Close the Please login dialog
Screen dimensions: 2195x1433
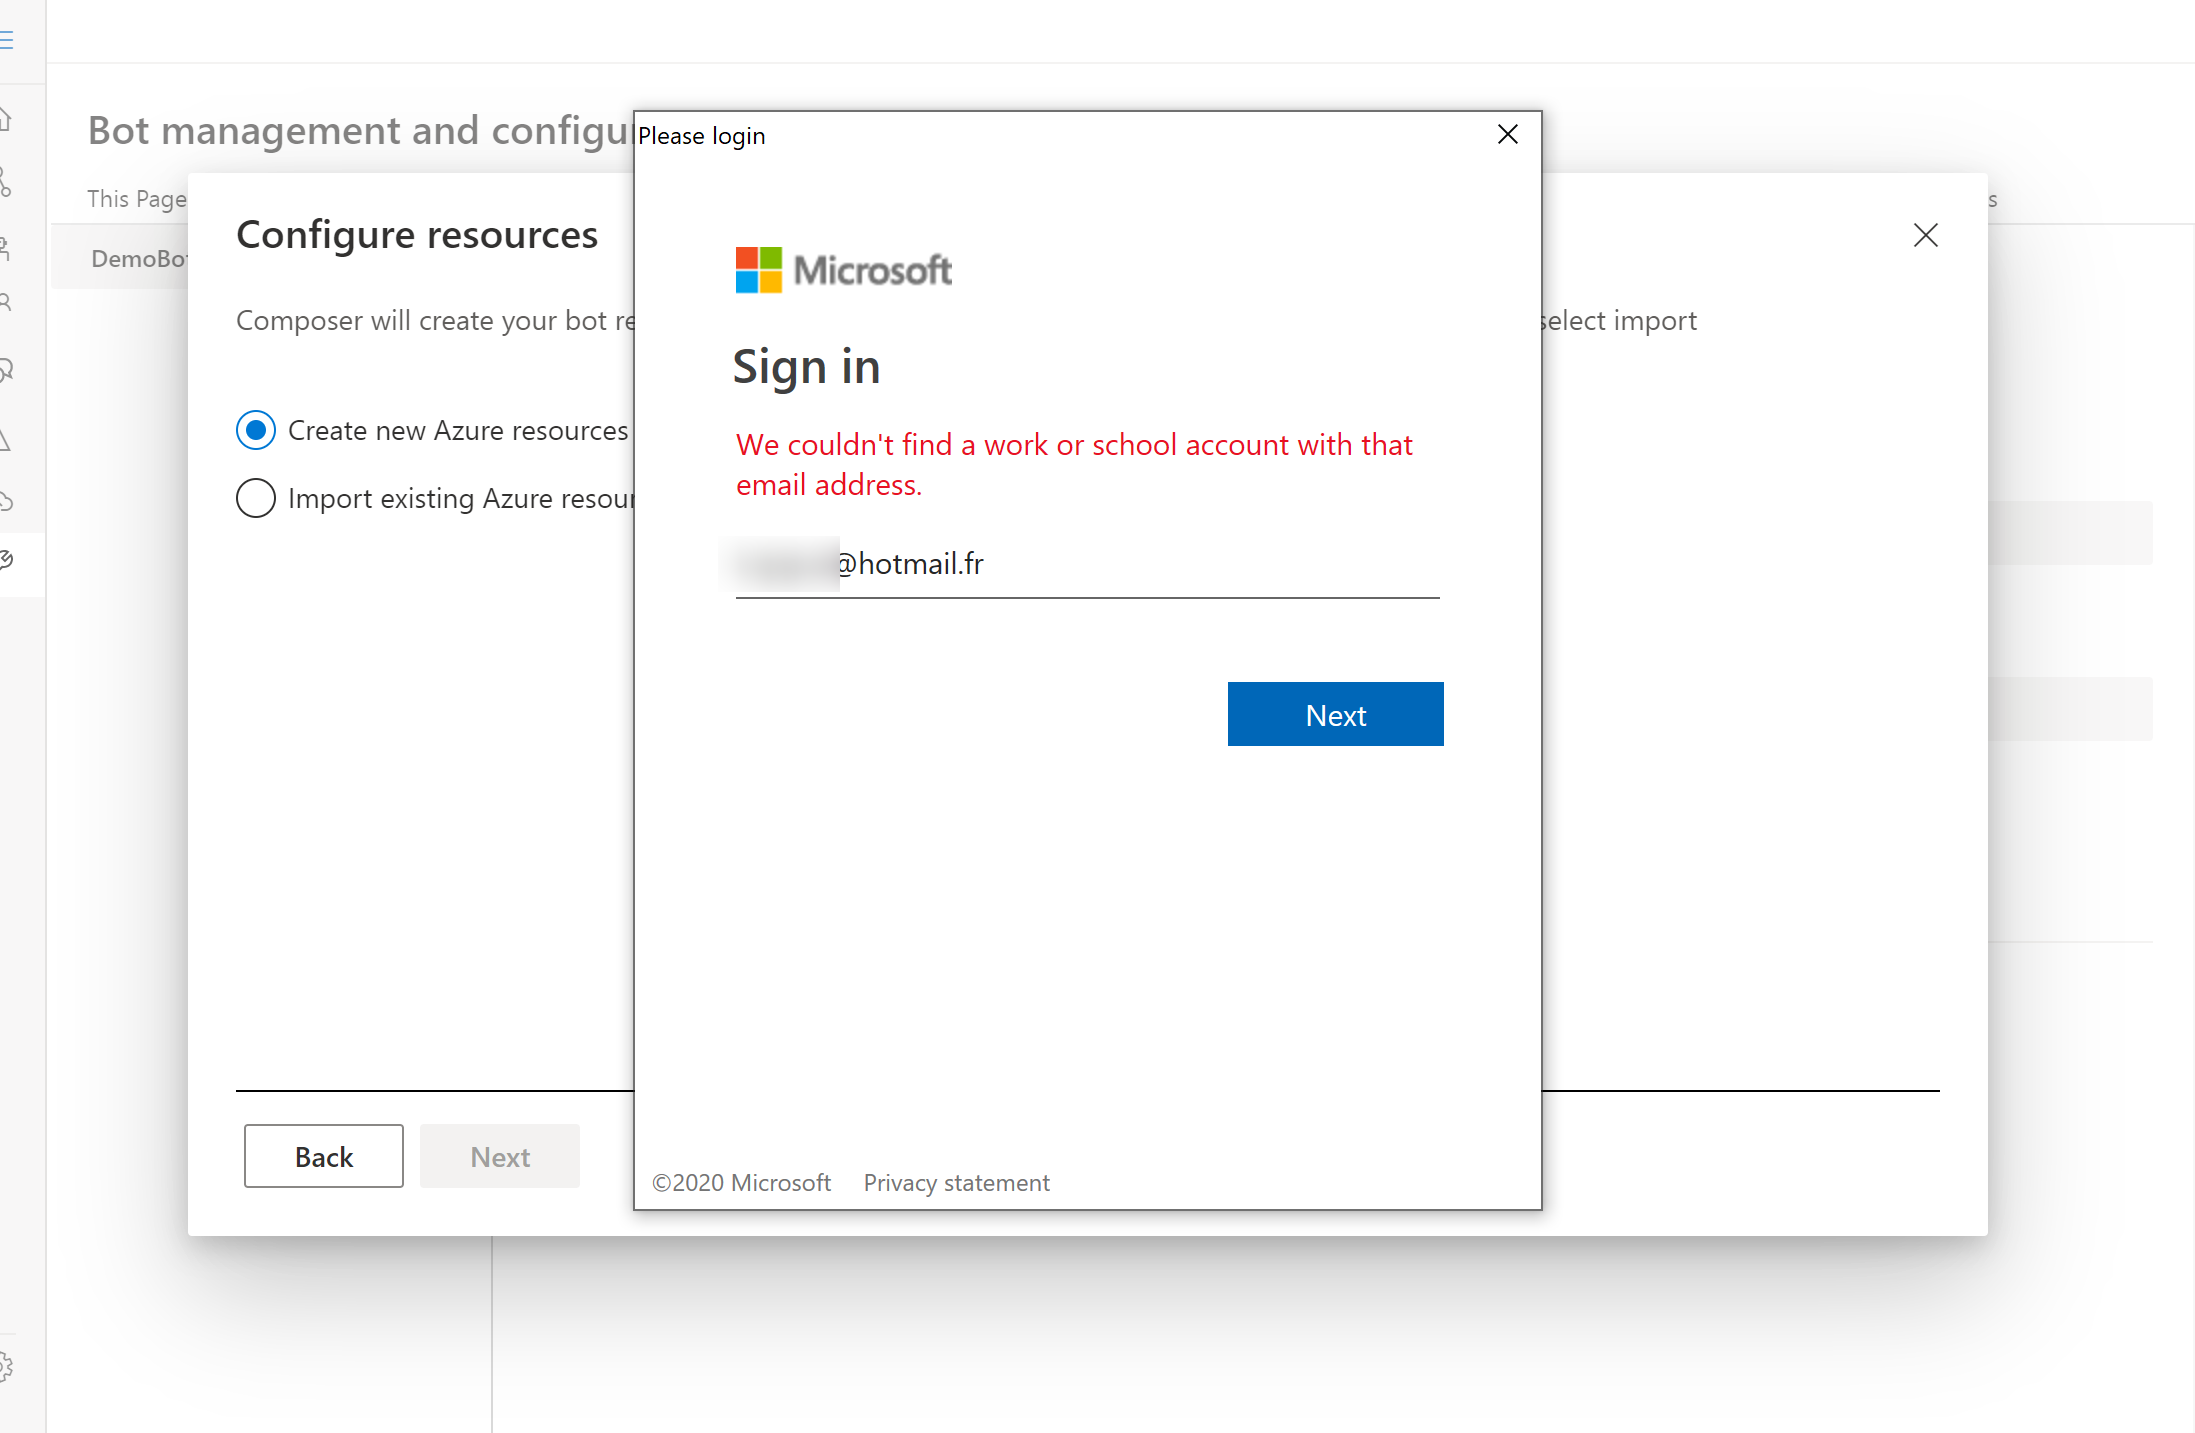[1508, 134]
